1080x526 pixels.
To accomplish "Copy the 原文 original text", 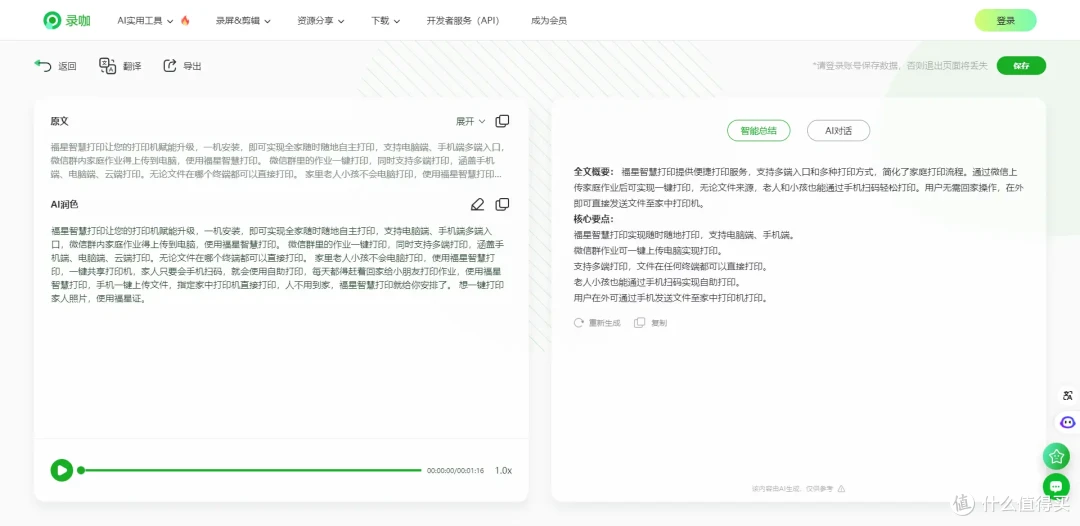I will coord(503,121).
